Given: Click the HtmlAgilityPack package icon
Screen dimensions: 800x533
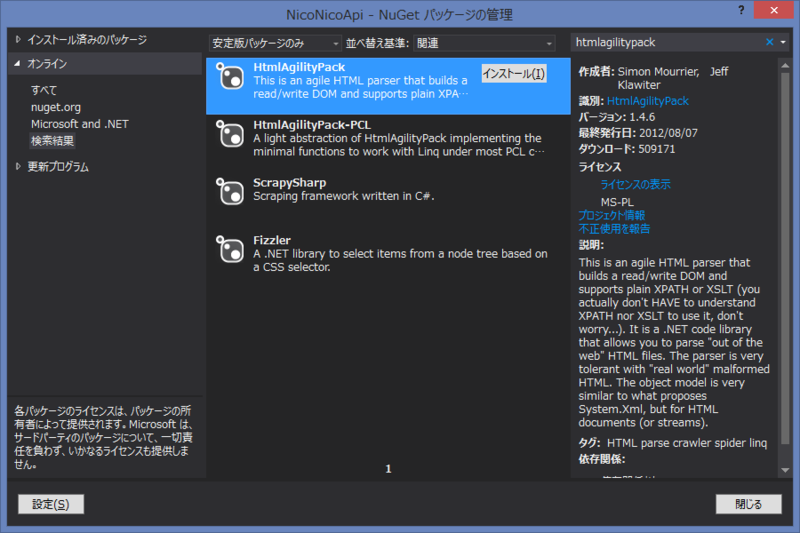Looking at the screenshot, I should coord(230,76).
